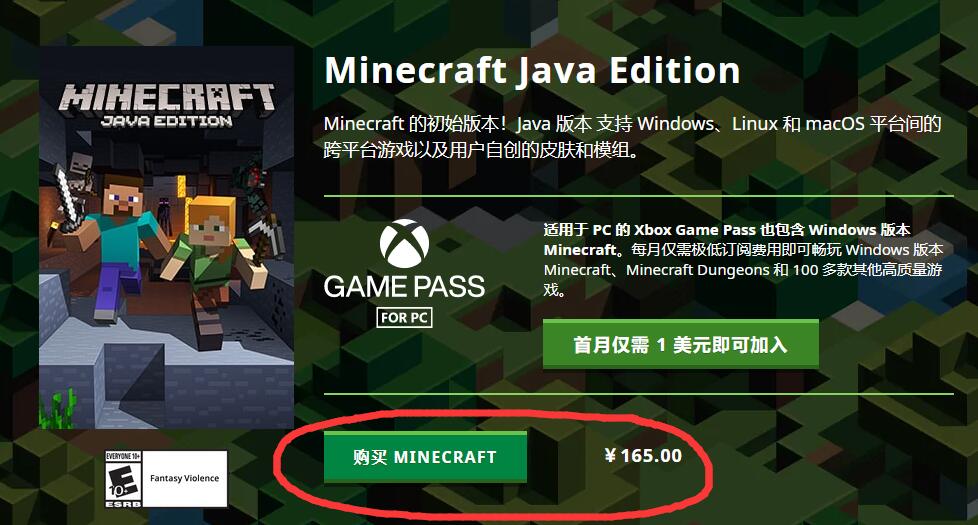Click the green grass block on cover corner

tap(57, 408)
